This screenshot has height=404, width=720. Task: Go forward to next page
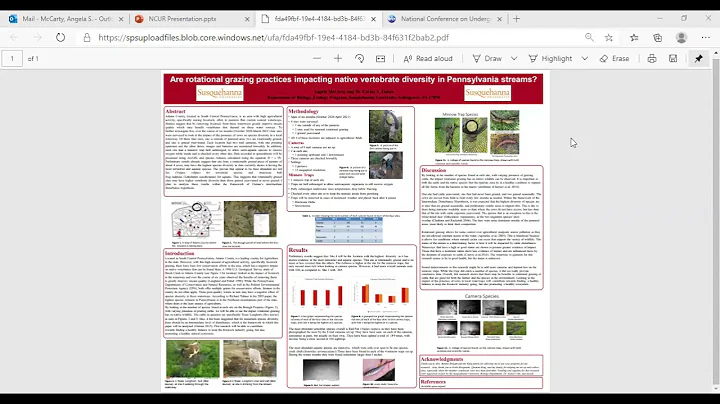pos(37,38)
